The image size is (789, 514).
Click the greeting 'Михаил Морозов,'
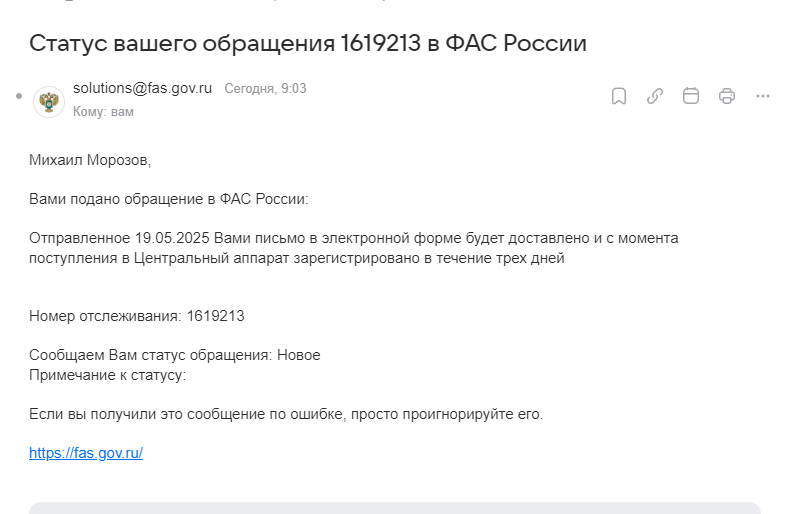[90, 160]
